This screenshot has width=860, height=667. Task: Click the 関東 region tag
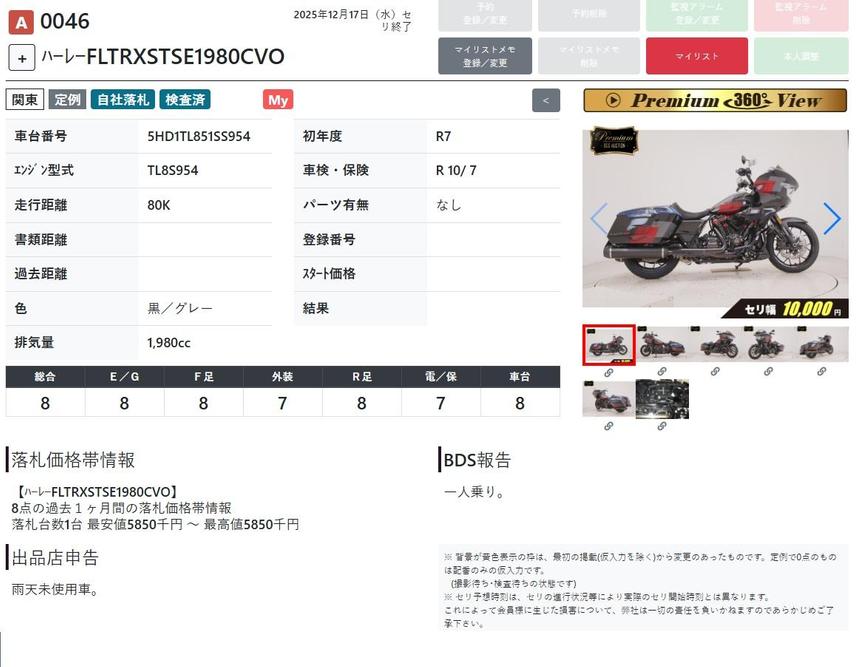point(25,100)
